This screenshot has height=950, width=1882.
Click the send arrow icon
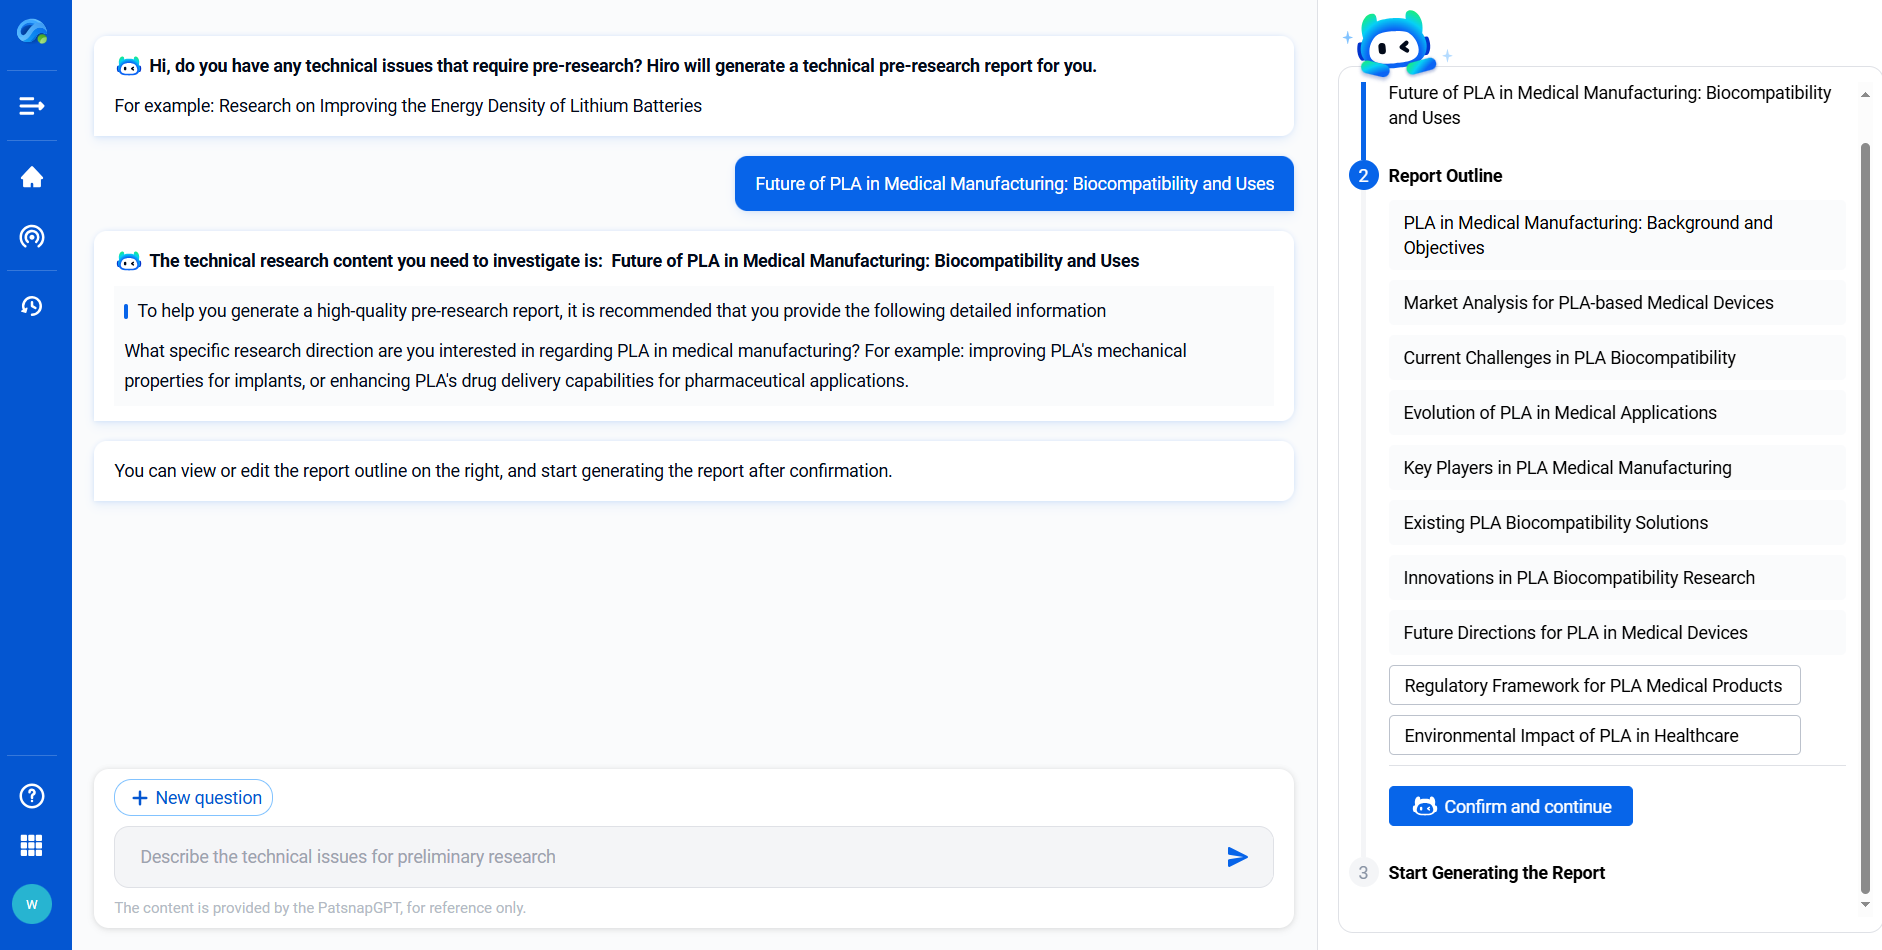pyautogui.click(x=1237, y=857)
